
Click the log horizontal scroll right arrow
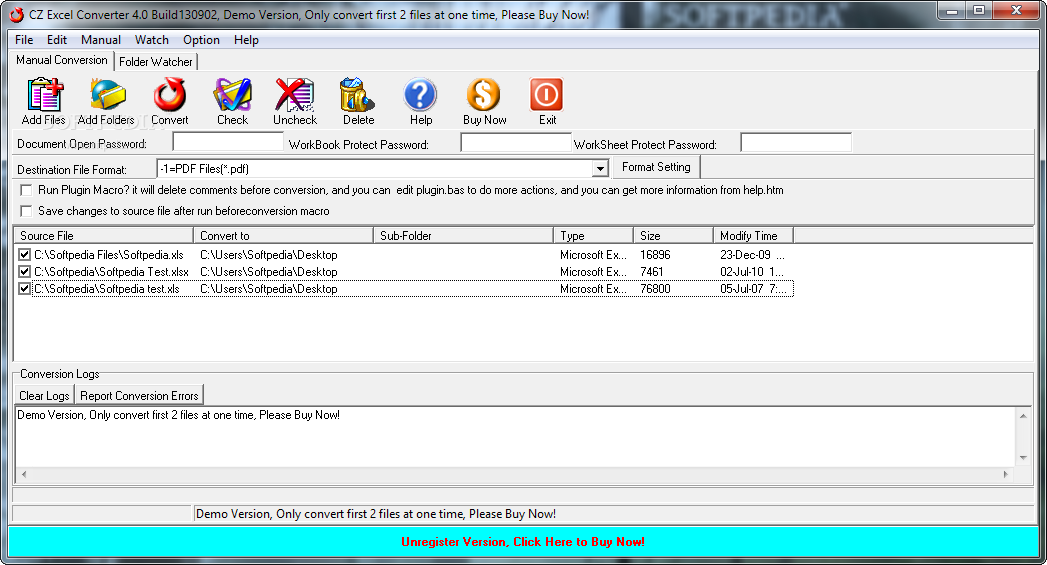[x=1006, y=474]
